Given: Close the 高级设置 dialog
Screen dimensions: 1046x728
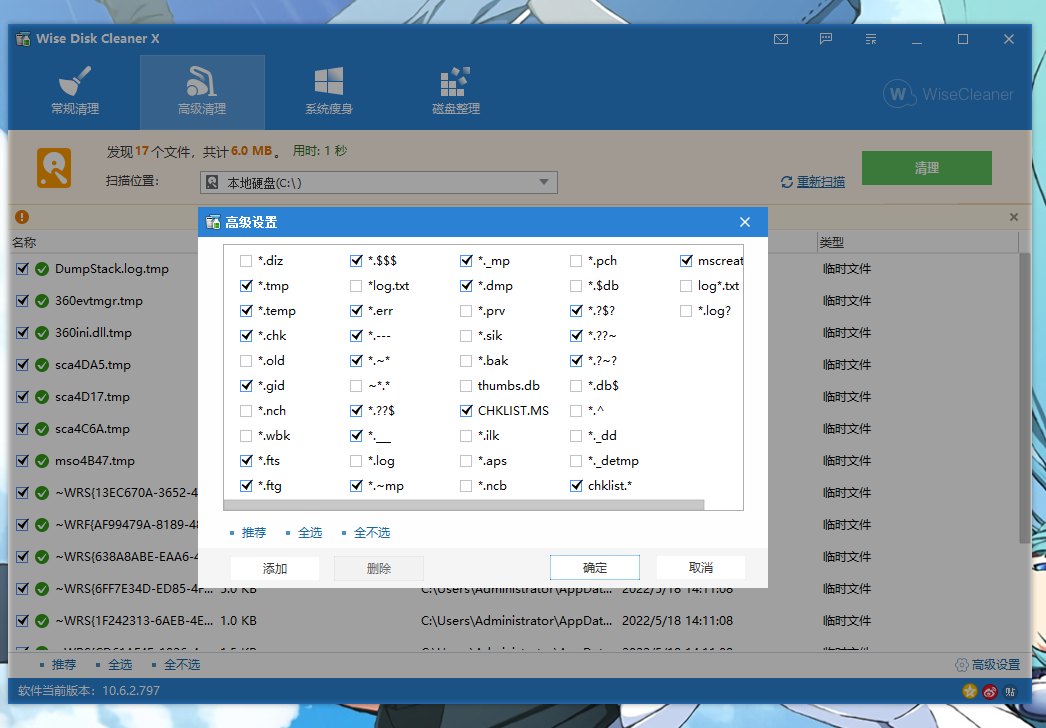Looking at the screenshot, I should tap(745, 222).
